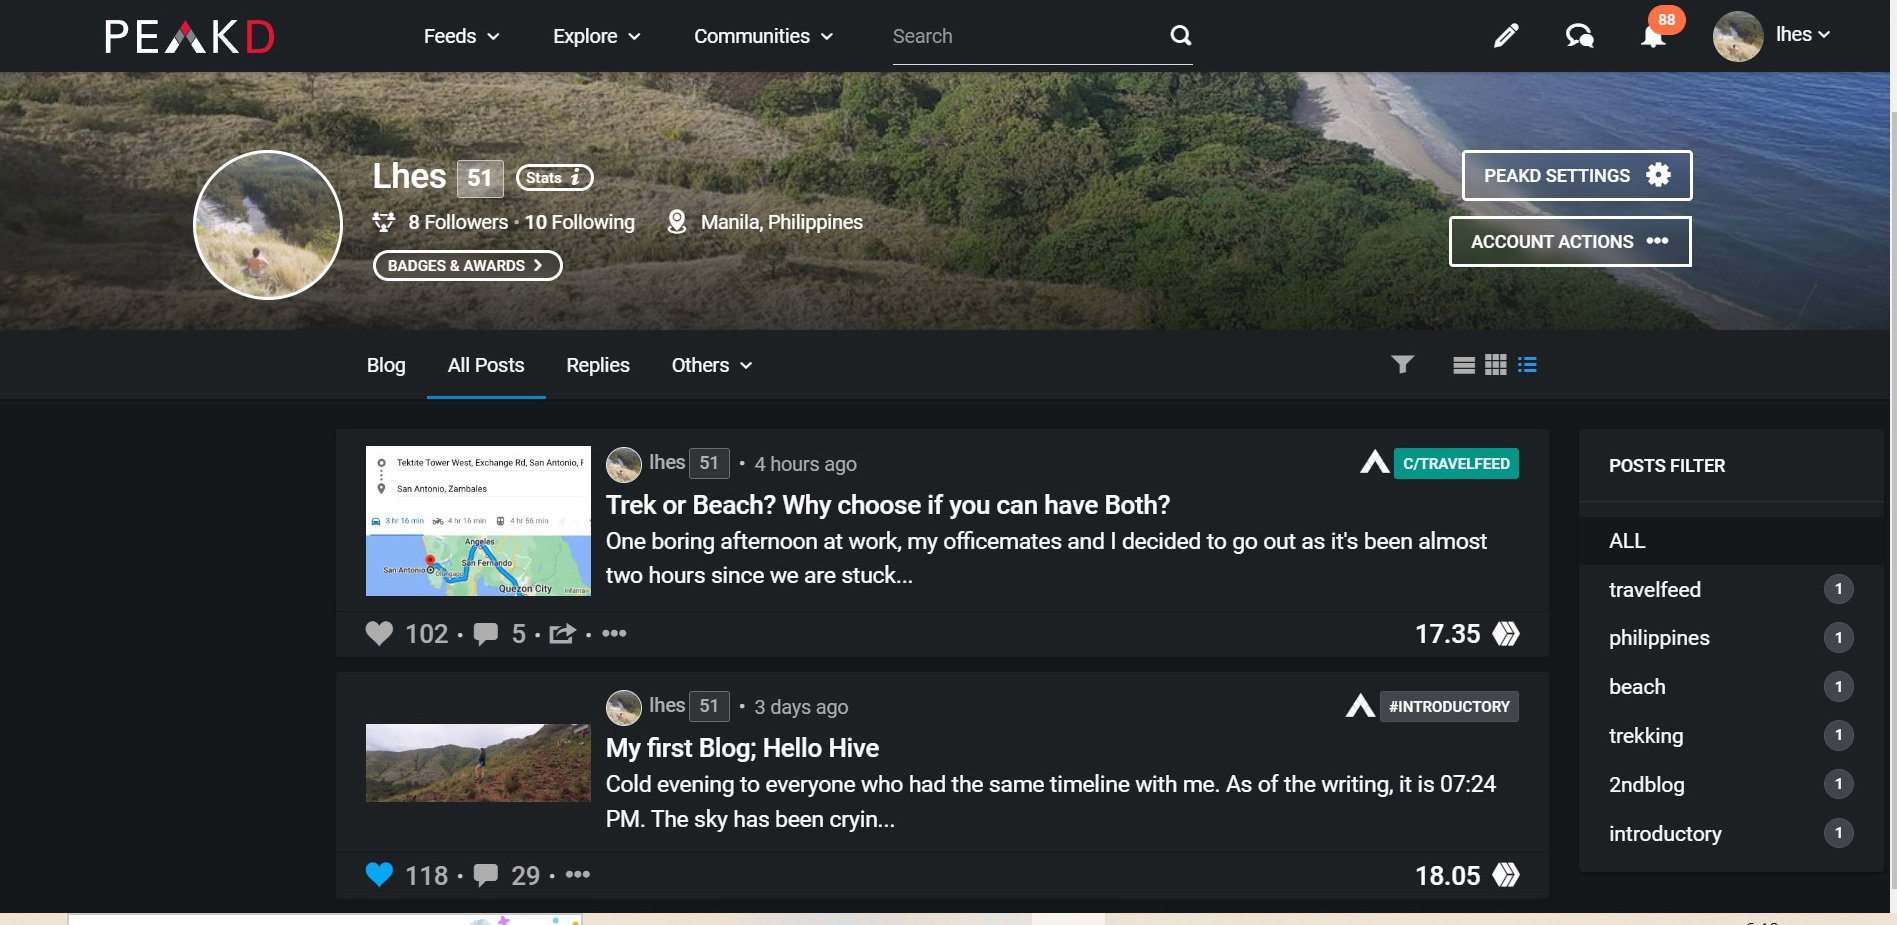Switch to the Blog tab
Viewport: 1897px width, 925px height.
[386, 365]
